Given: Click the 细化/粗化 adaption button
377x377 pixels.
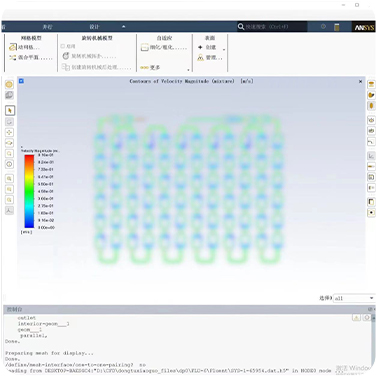Looking at the screenshot, I should point(164,48).
